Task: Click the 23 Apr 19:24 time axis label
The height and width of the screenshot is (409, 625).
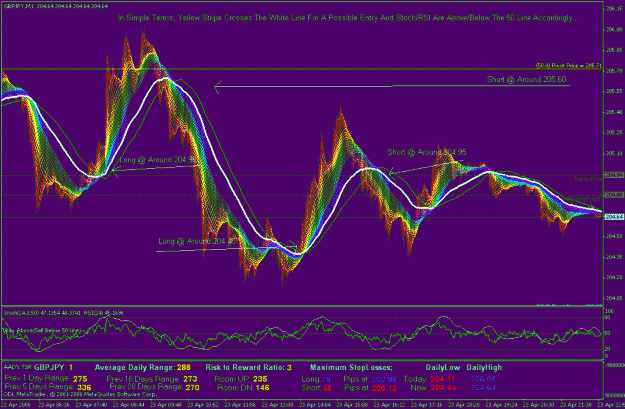Action: click(500, 404)
